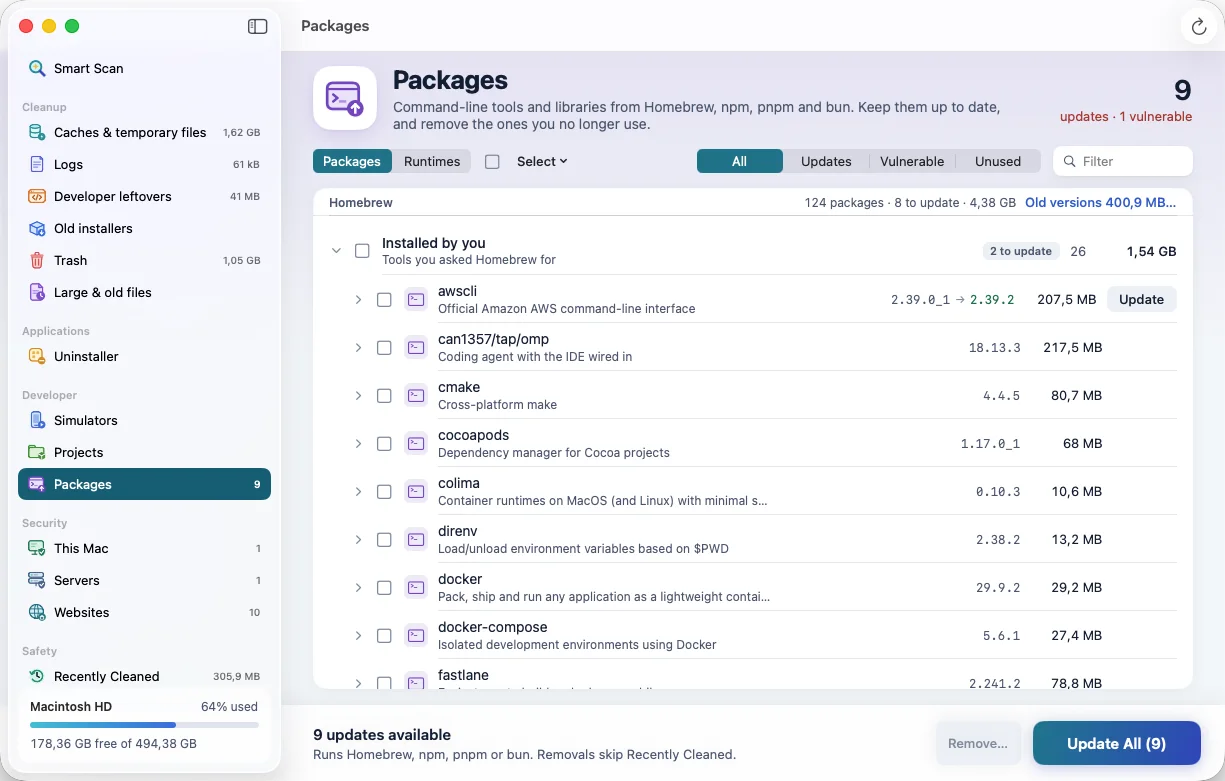Click the 2 to update badge
Screen dimensions: 1225x781
pos(1020,251)
